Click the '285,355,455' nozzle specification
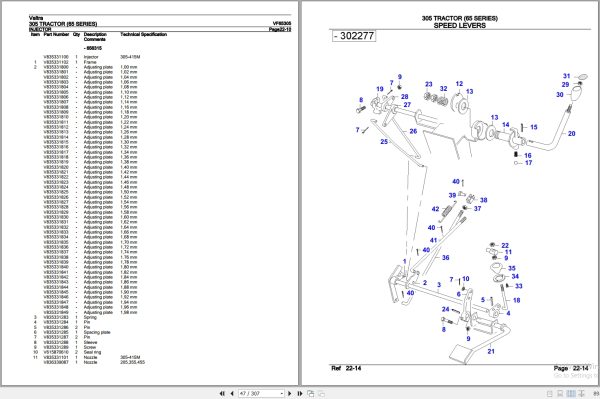The height and width of the screenshot is (399, 600). click(132, 362)
